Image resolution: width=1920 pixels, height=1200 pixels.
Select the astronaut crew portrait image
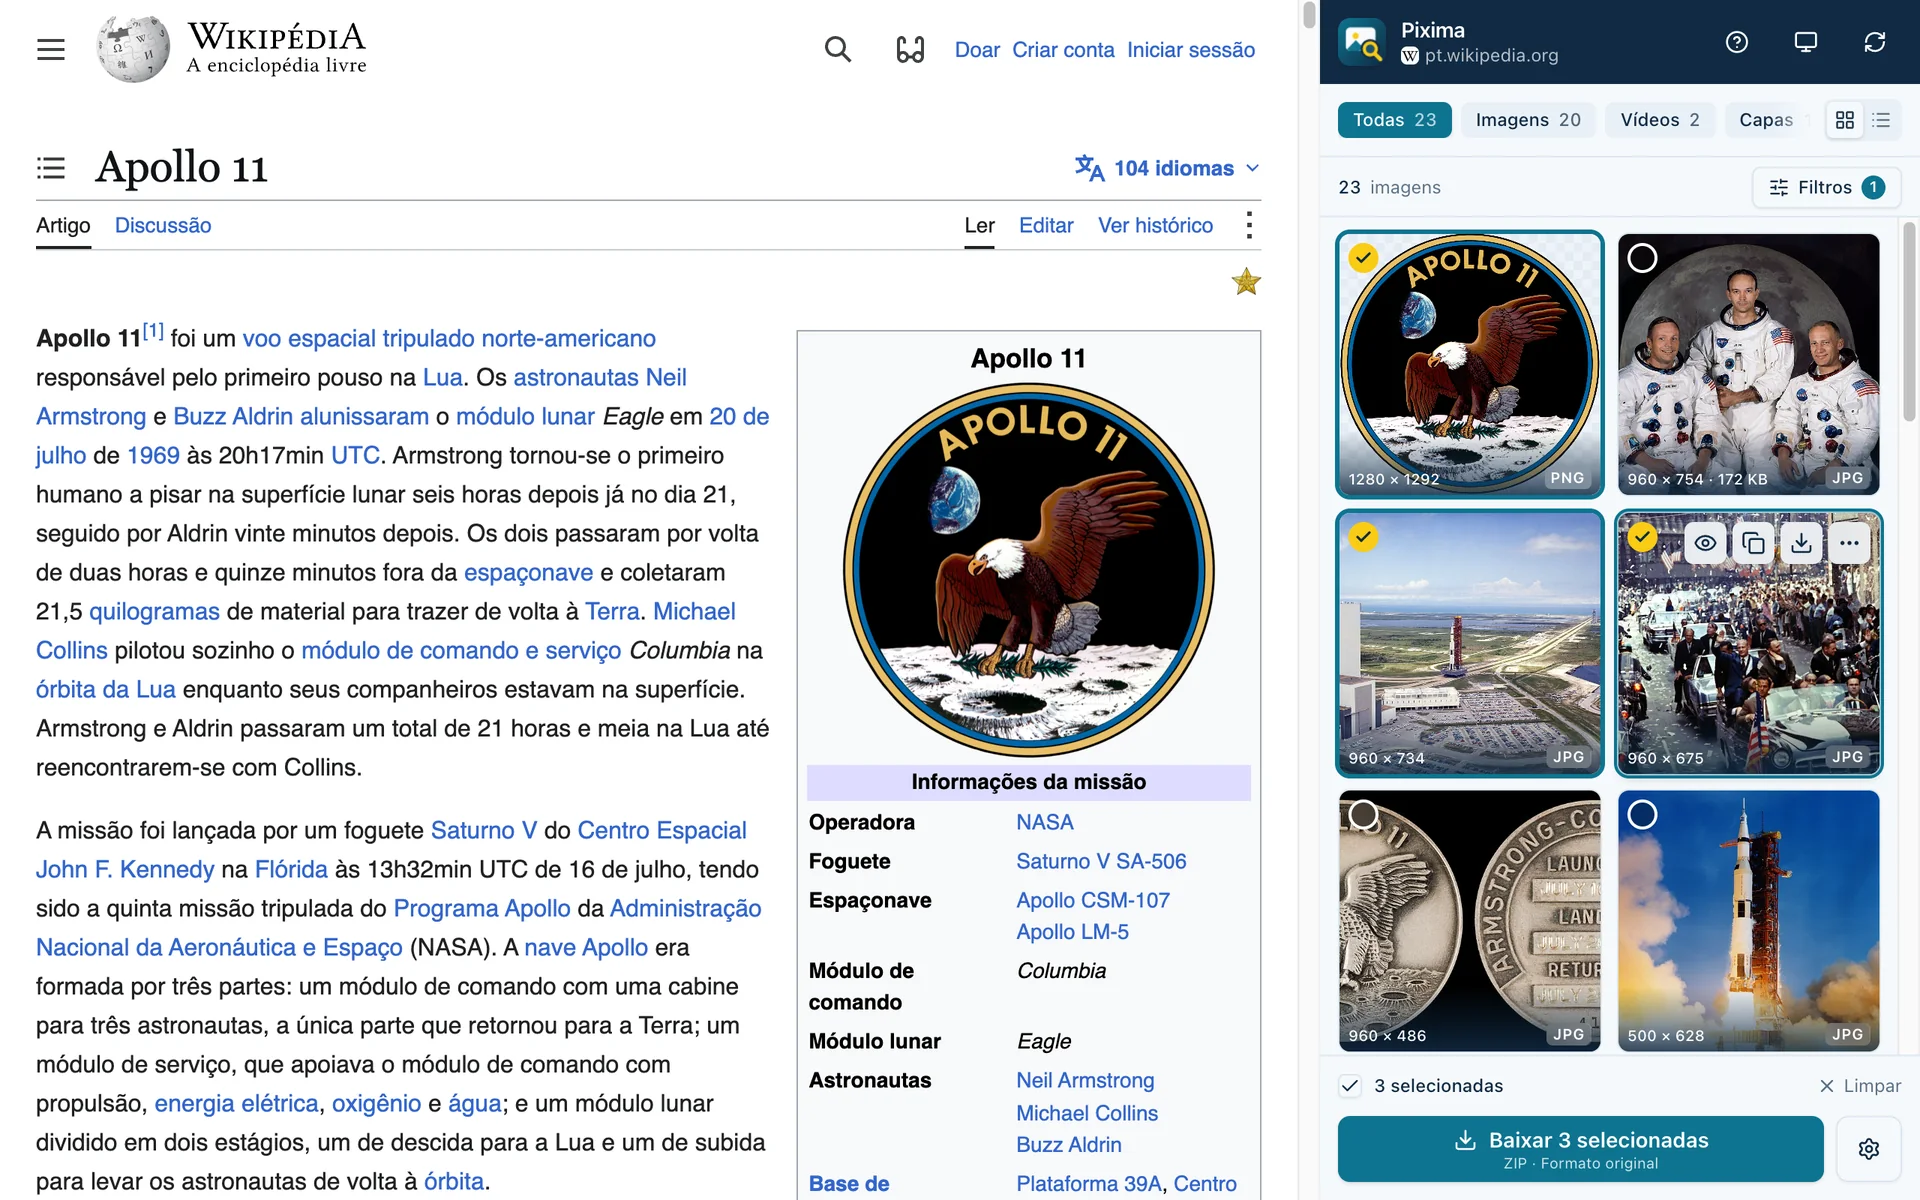click(1642, 258)
